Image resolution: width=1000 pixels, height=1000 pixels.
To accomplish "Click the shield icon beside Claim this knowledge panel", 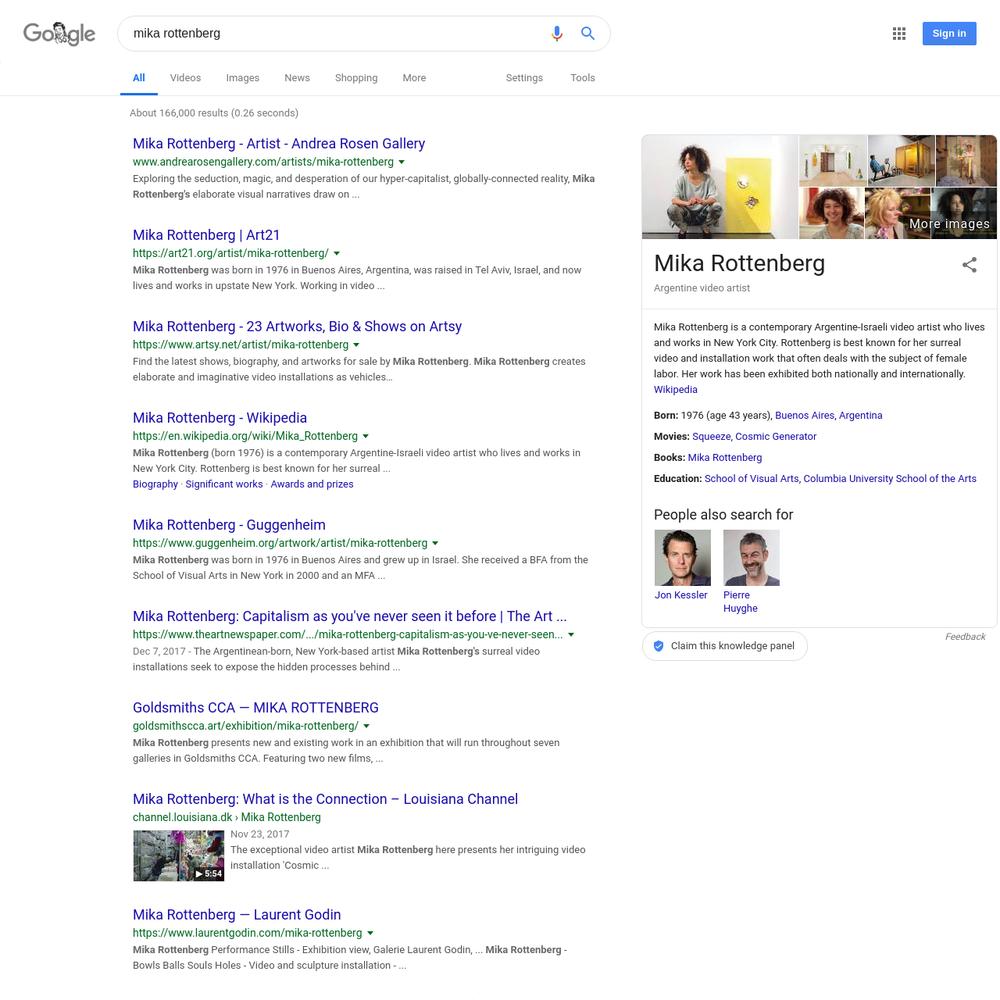I will point(659,646).
